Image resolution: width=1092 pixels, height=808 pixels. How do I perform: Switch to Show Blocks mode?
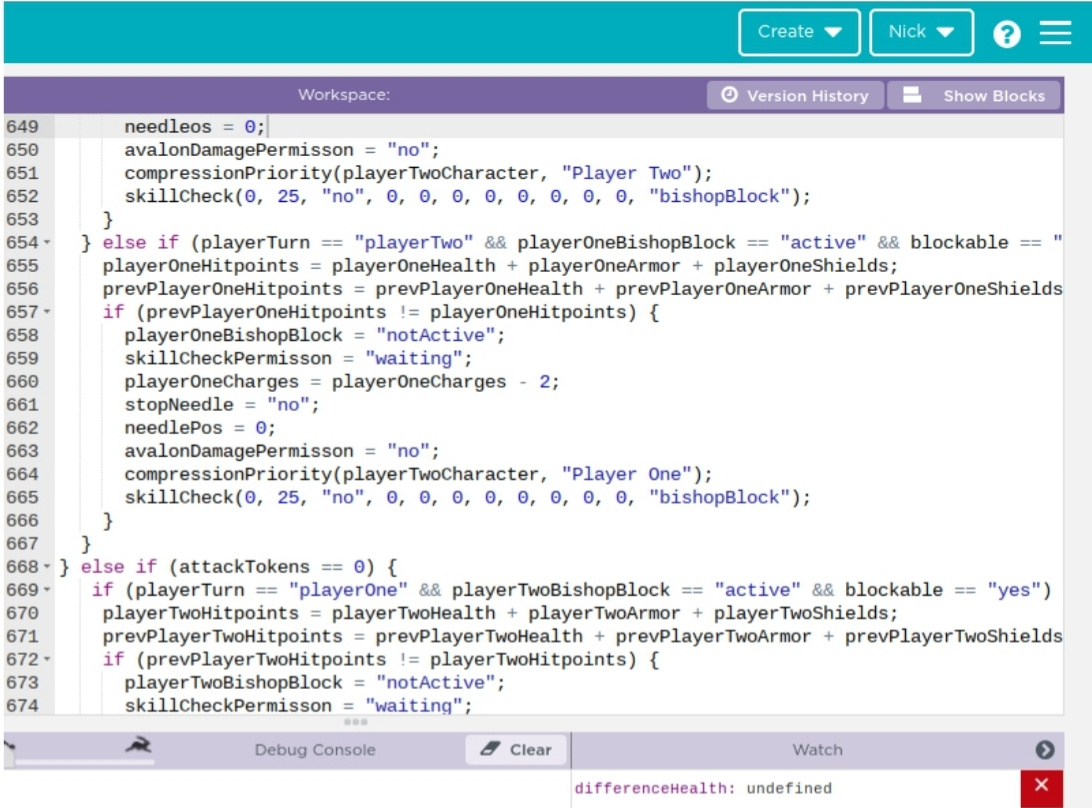pos(974,95)
